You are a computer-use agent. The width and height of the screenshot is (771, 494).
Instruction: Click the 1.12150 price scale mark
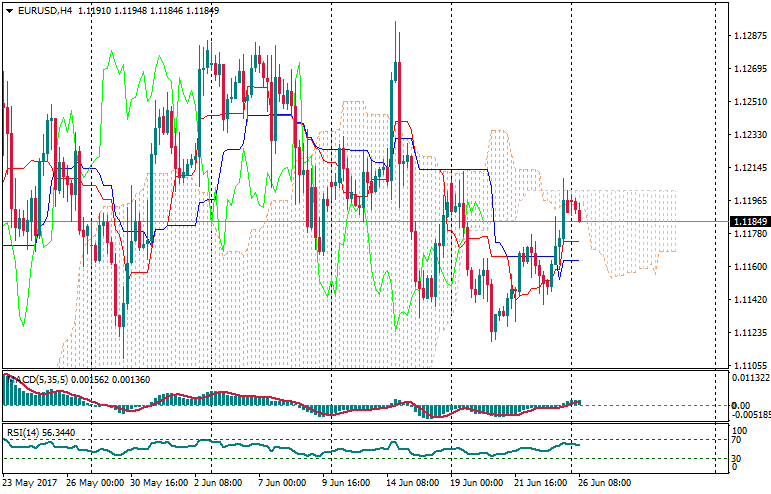tap(749, 168)
